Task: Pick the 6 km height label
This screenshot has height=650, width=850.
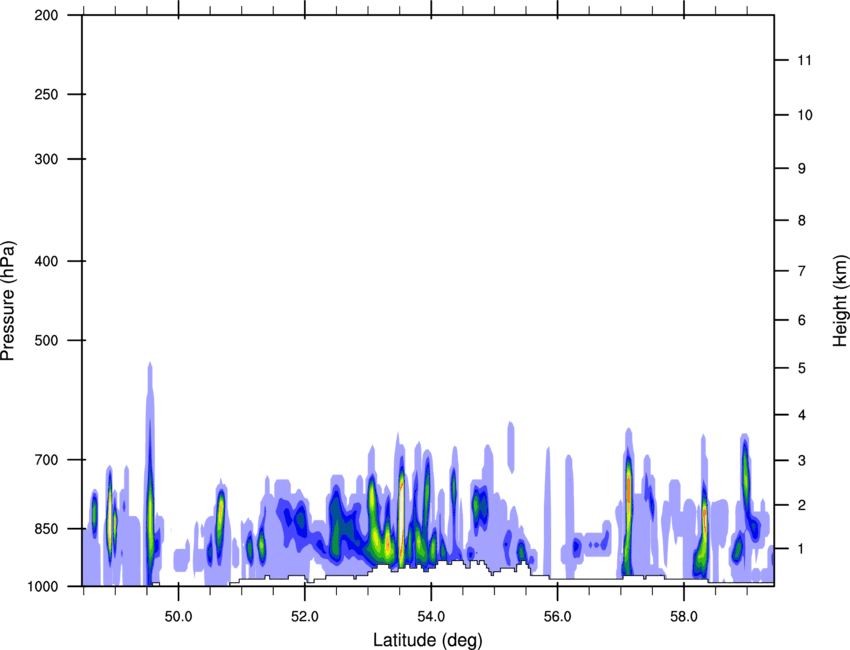Action: [x=802, y=320]
